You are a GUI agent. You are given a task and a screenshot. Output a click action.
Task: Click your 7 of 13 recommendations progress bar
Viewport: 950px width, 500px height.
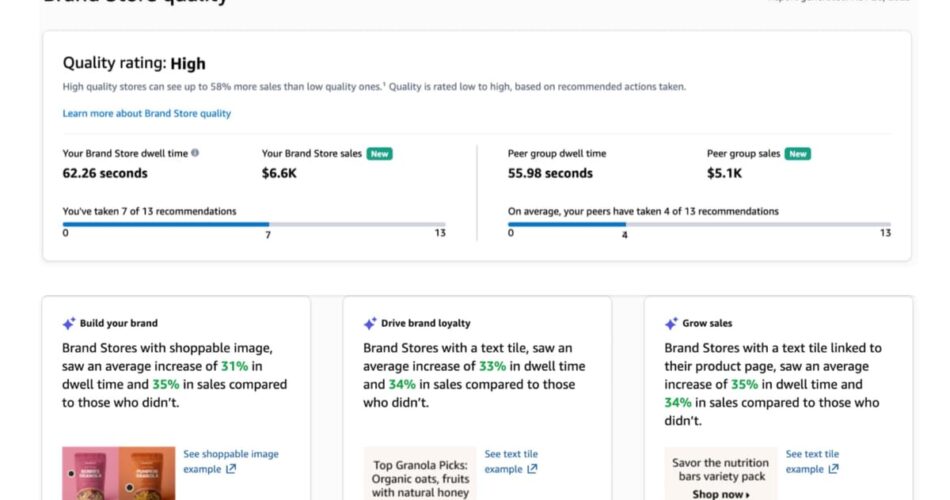click(x=255, y=224)
